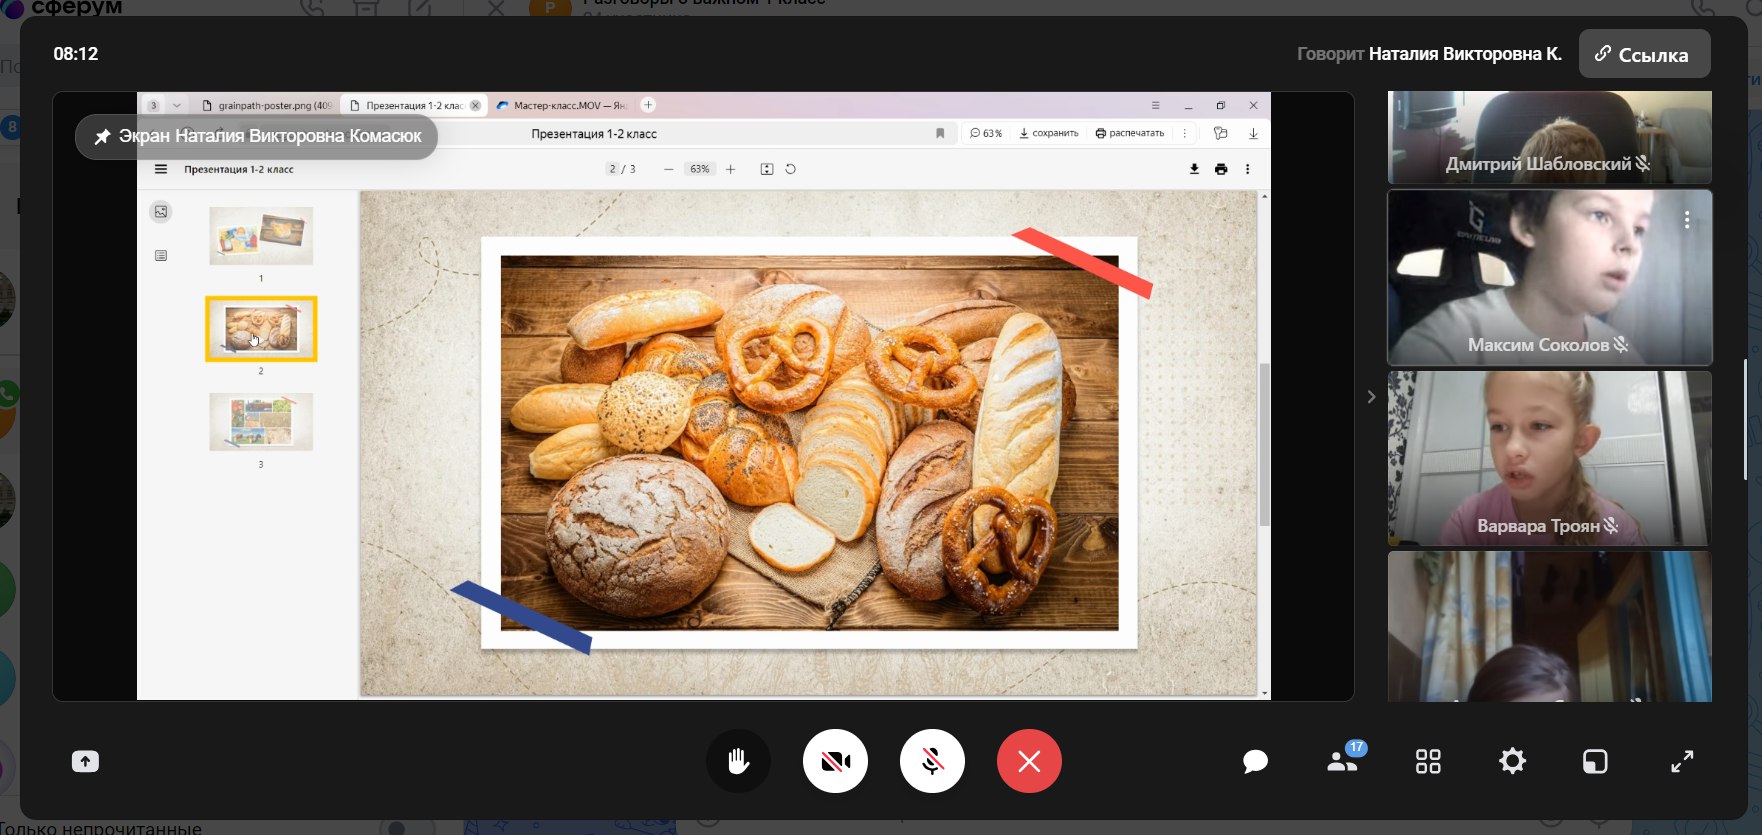
Task: Show document outline panel in PDF sidebar
Action: (x=161, y=256)
